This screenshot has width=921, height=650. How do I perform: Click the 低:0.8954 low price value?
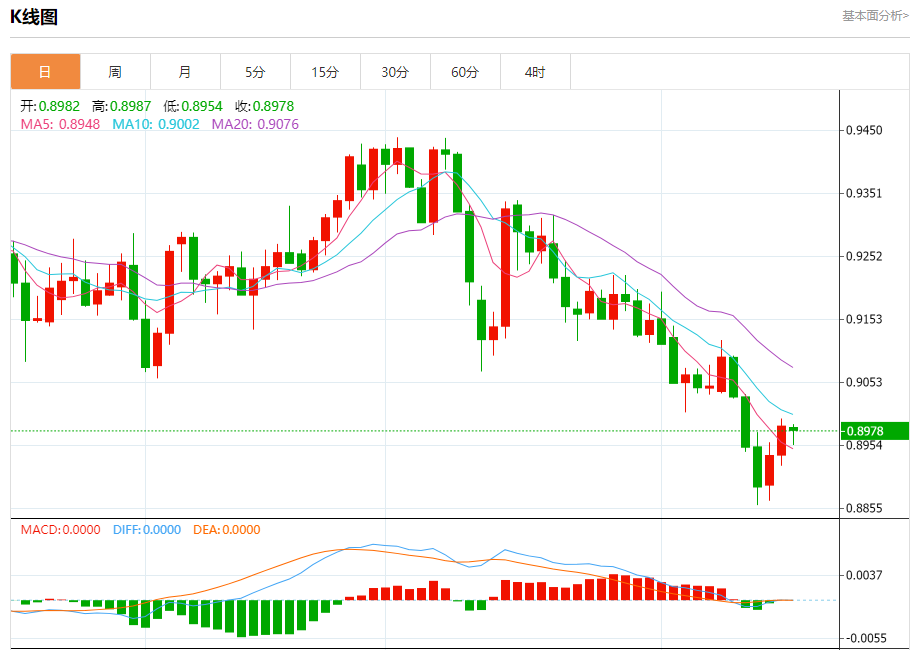point(193,106)
